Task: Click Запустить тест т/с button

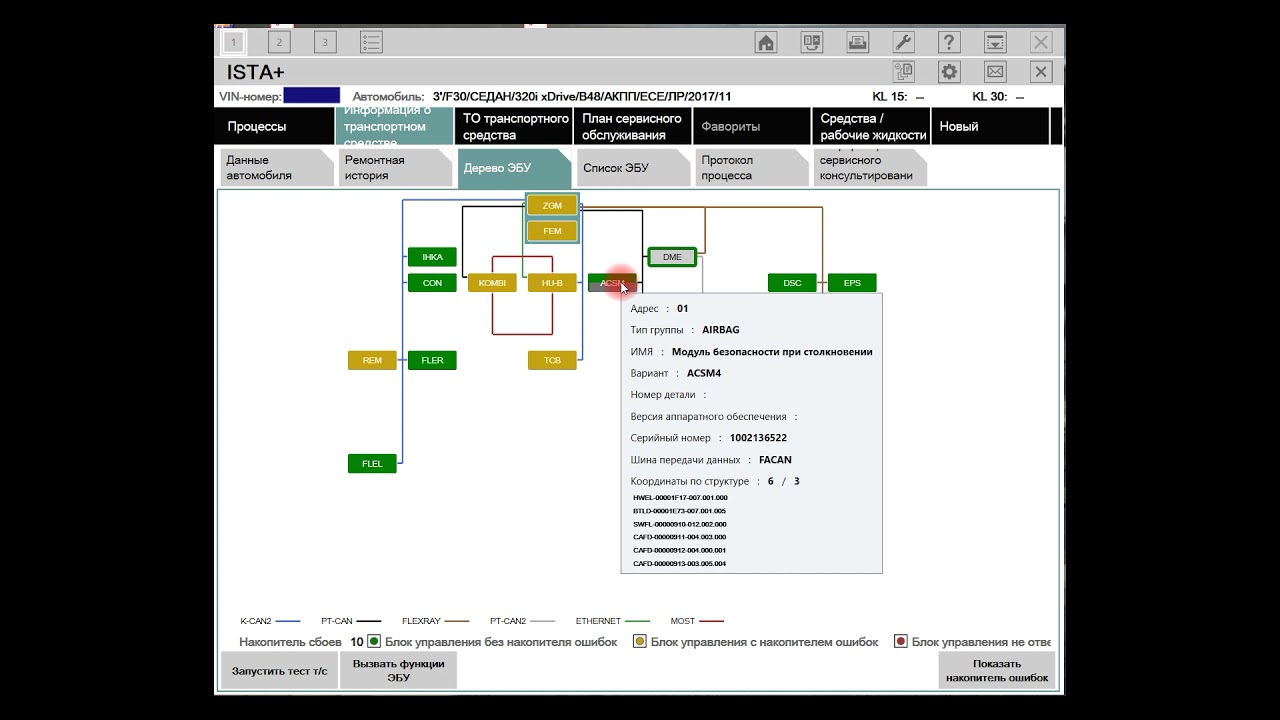Action: (279, 671)
